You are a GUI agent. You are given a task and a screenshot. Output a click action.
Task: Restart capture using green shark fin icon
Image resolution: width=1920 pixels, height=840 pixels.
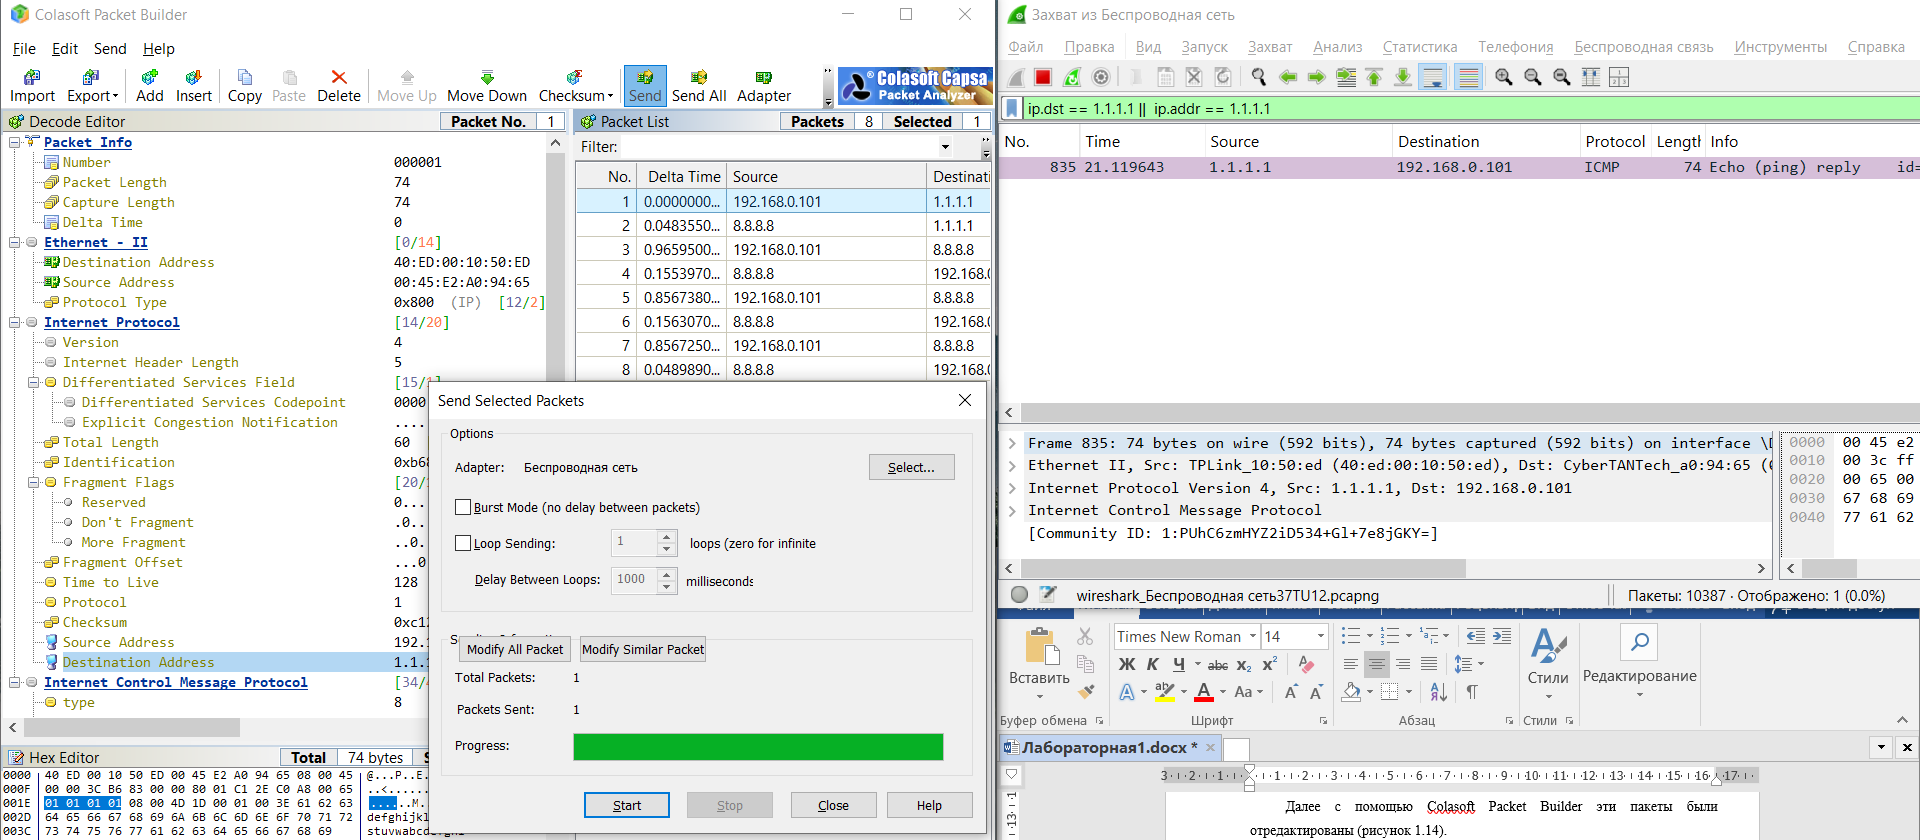[1072, 77]
